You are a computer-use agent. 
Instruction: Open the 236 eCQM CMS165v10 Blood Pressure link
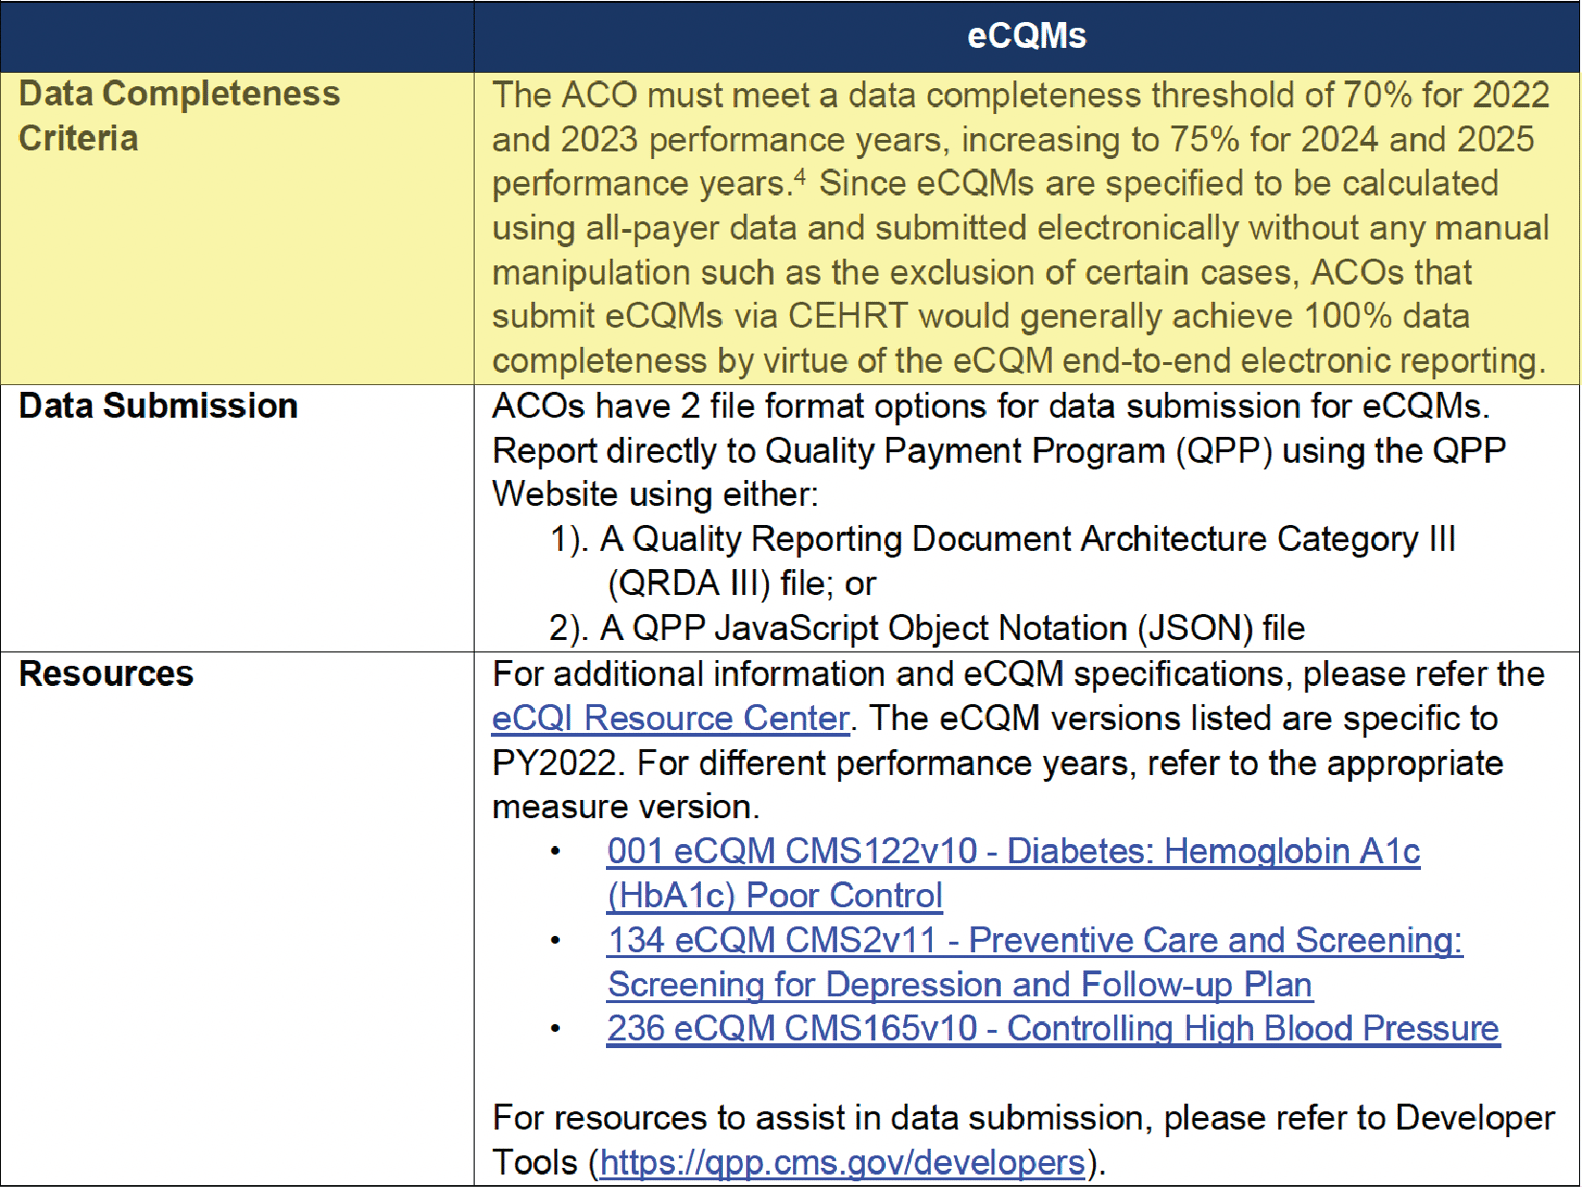pyautogui.click(x=1052, y=1029)
